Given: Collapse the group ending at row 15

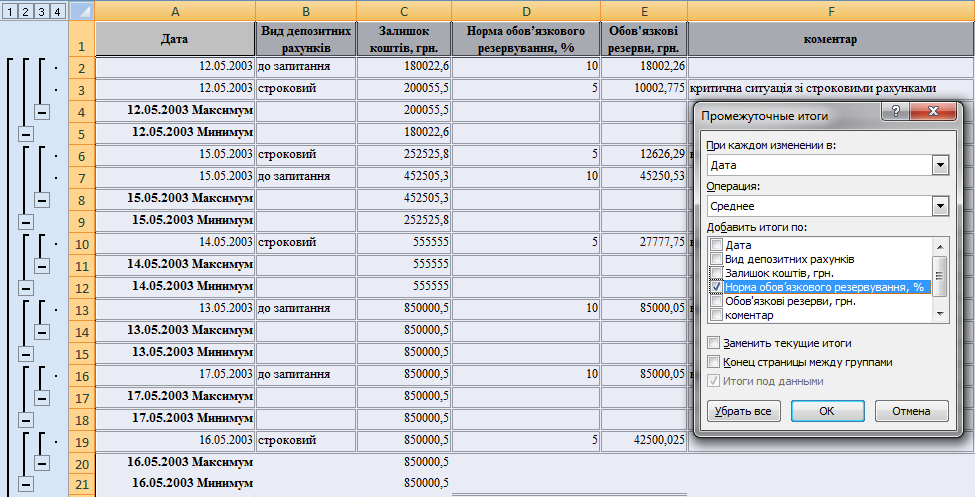Looking at the screenshot, I should [25, 353].
